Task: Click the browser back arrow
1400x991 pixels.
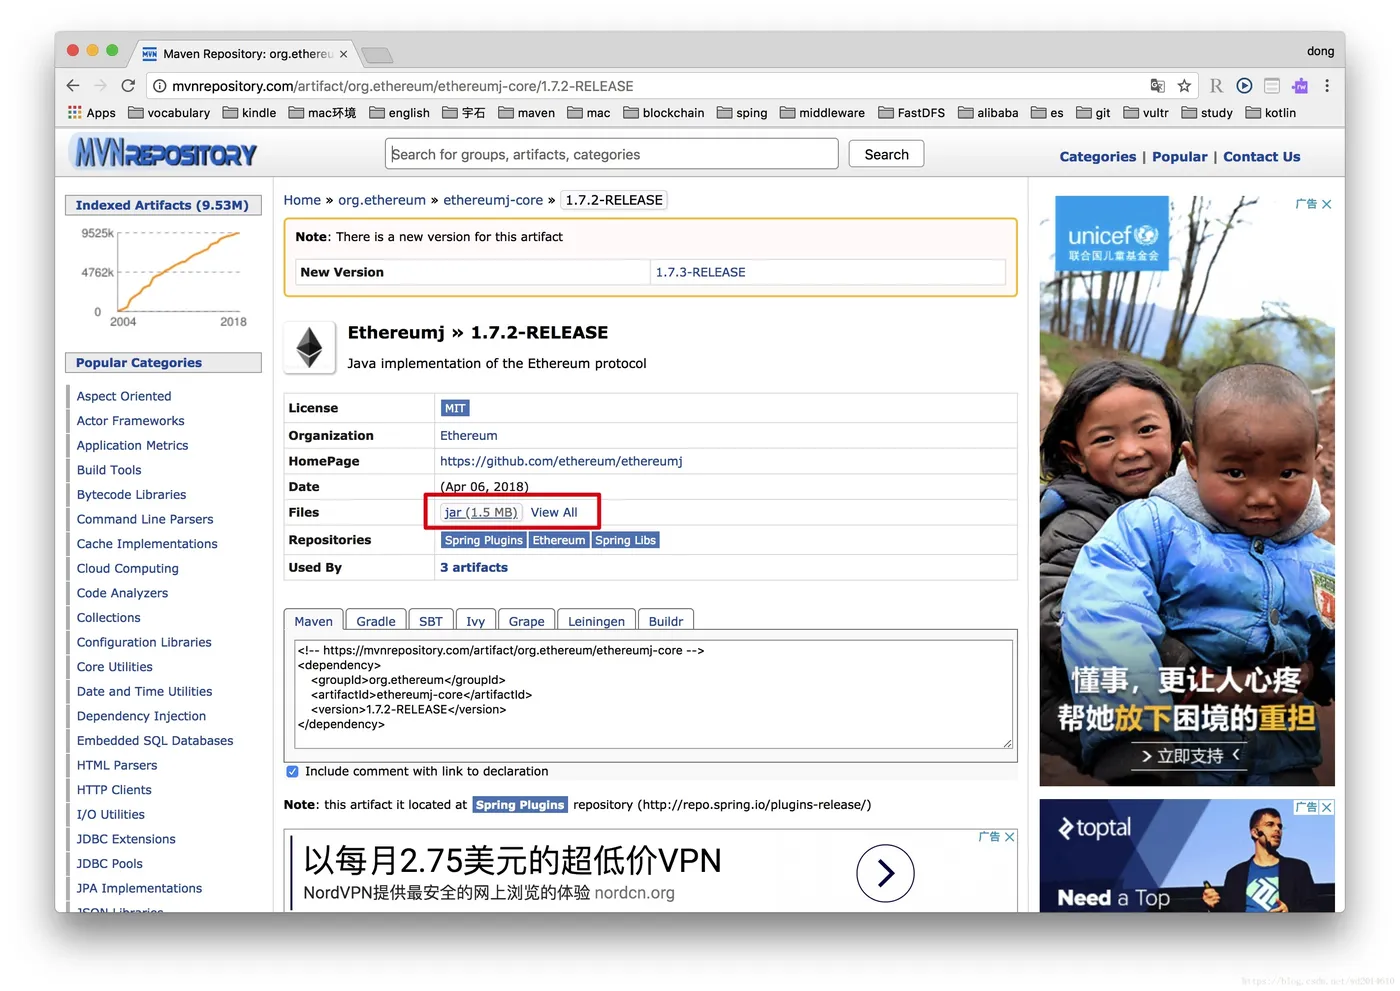Action: click(73, 86)
